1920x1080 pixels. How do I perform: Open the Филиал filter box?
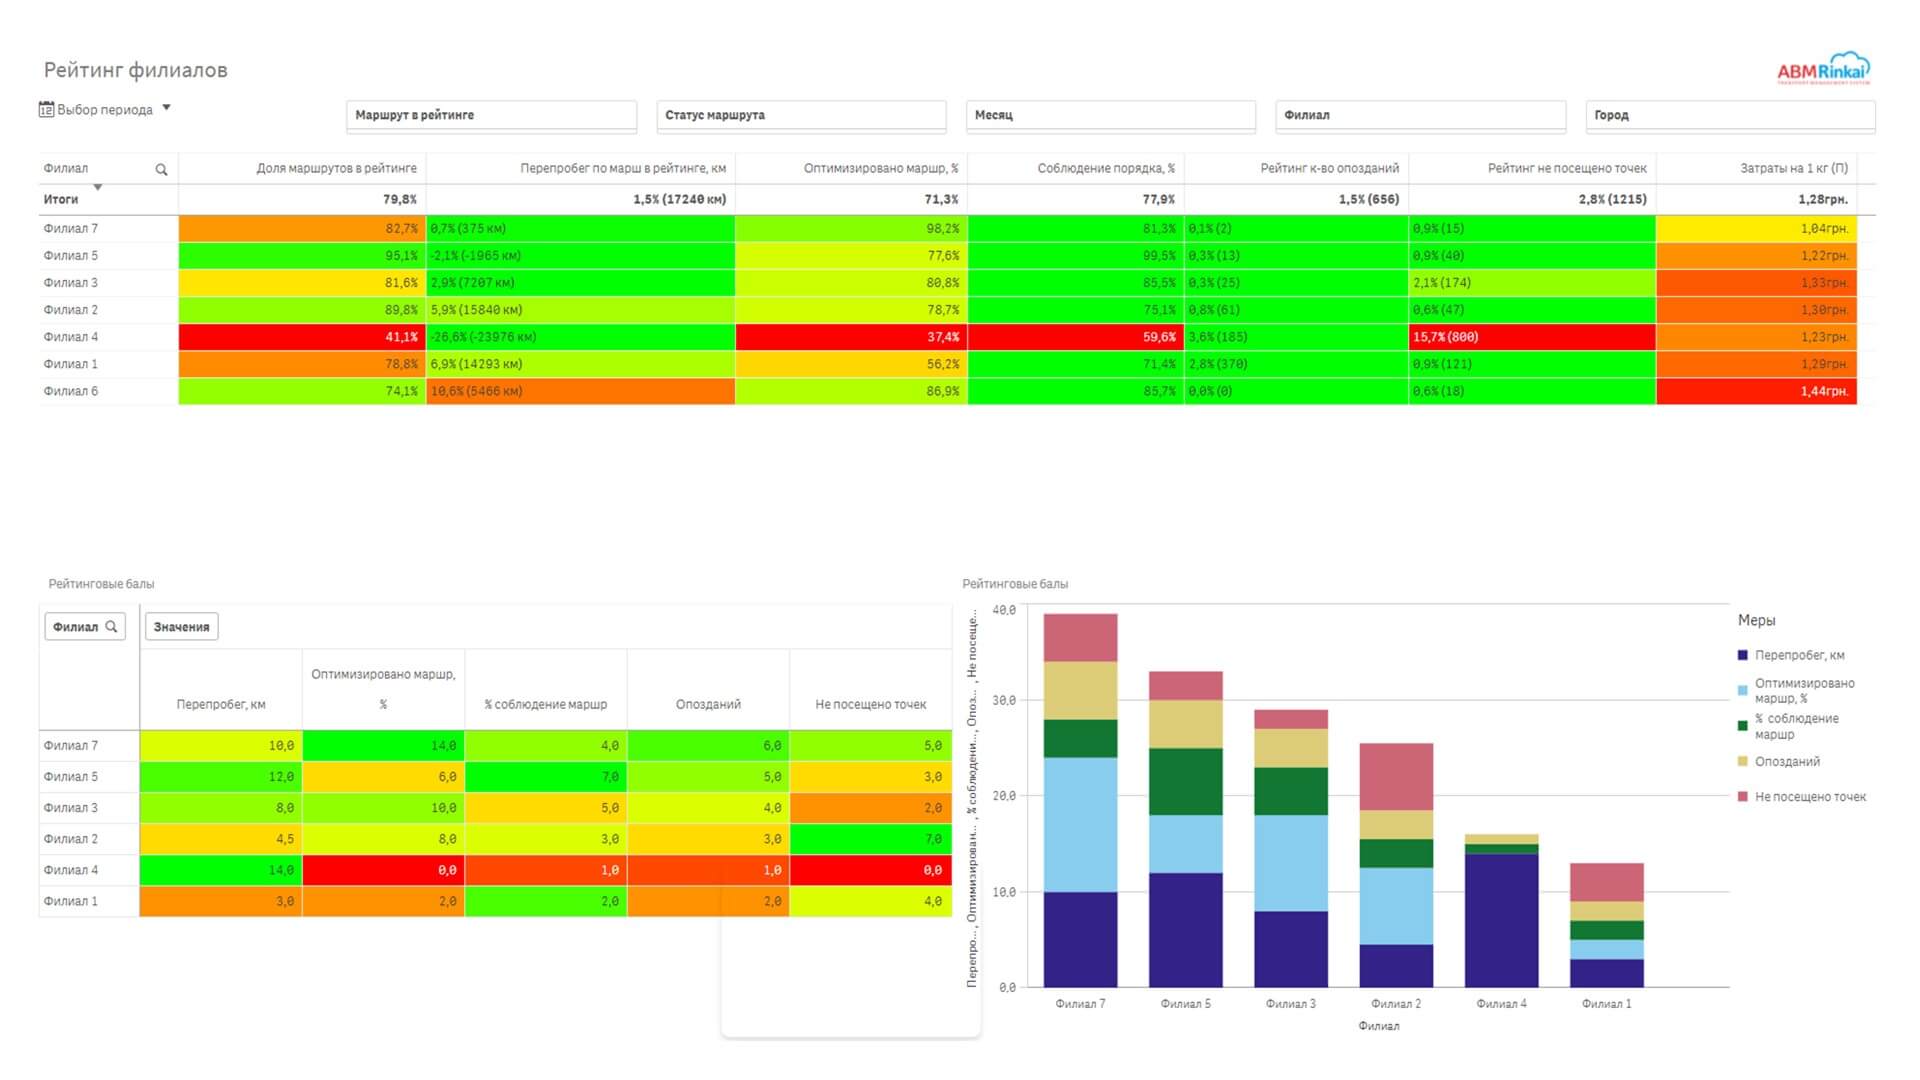point(1420,116)
